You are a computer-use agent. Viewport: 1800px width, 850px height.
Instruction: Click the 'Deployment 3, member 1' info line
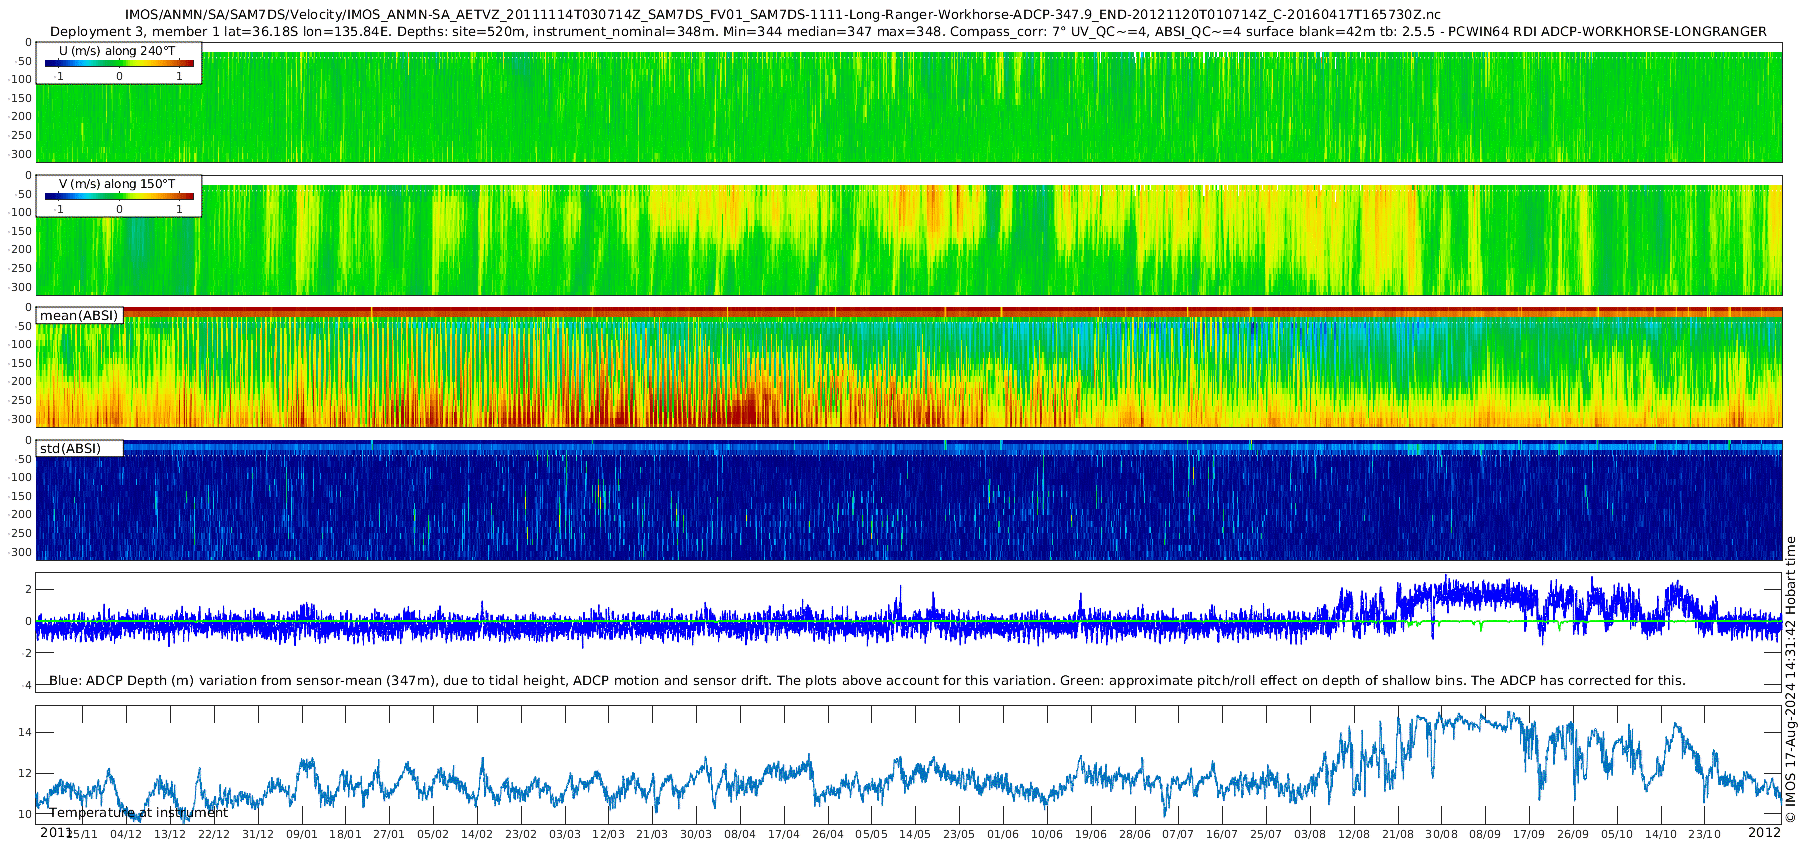908,32
